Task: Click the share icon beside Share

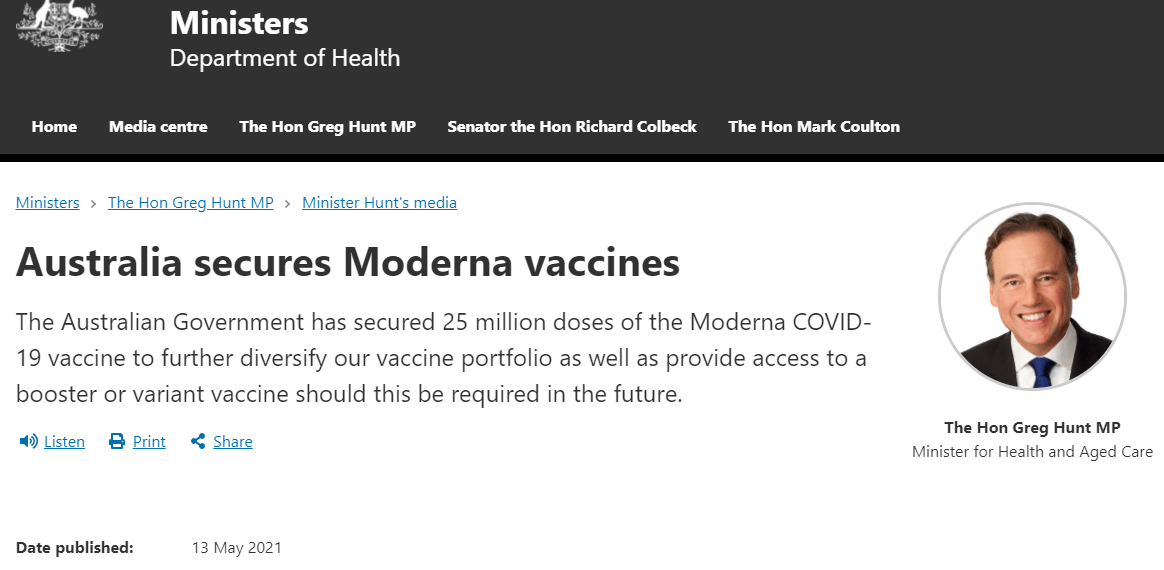Action: [x=198, y=442]
